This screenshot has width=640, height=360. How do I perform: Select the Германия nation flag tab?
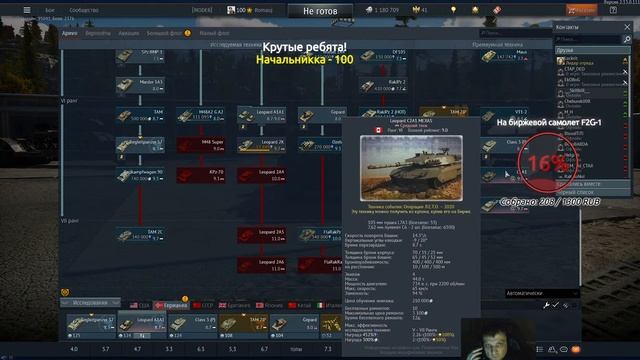(x=171, y=305)
